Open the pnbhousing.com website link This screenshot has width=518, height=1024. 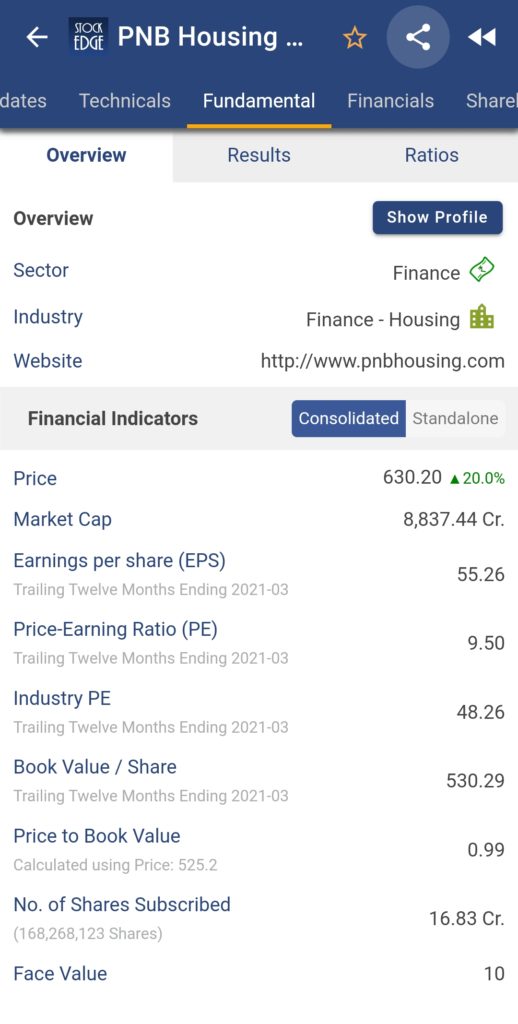383,361
